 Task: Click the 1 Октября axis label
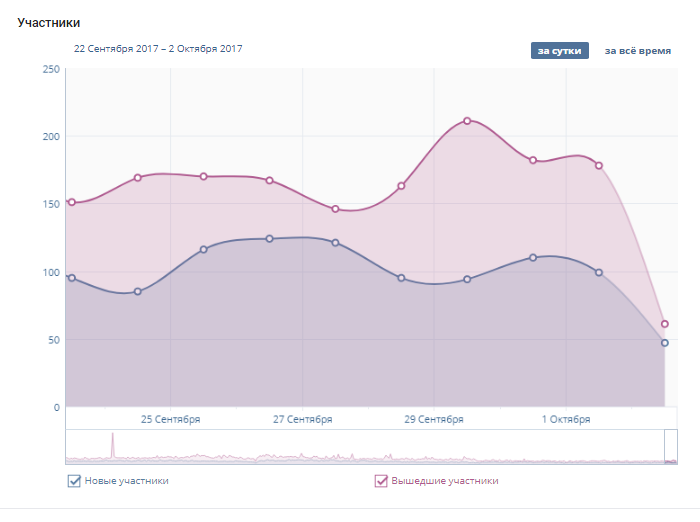pyautogui.click(x=566, y=420)
